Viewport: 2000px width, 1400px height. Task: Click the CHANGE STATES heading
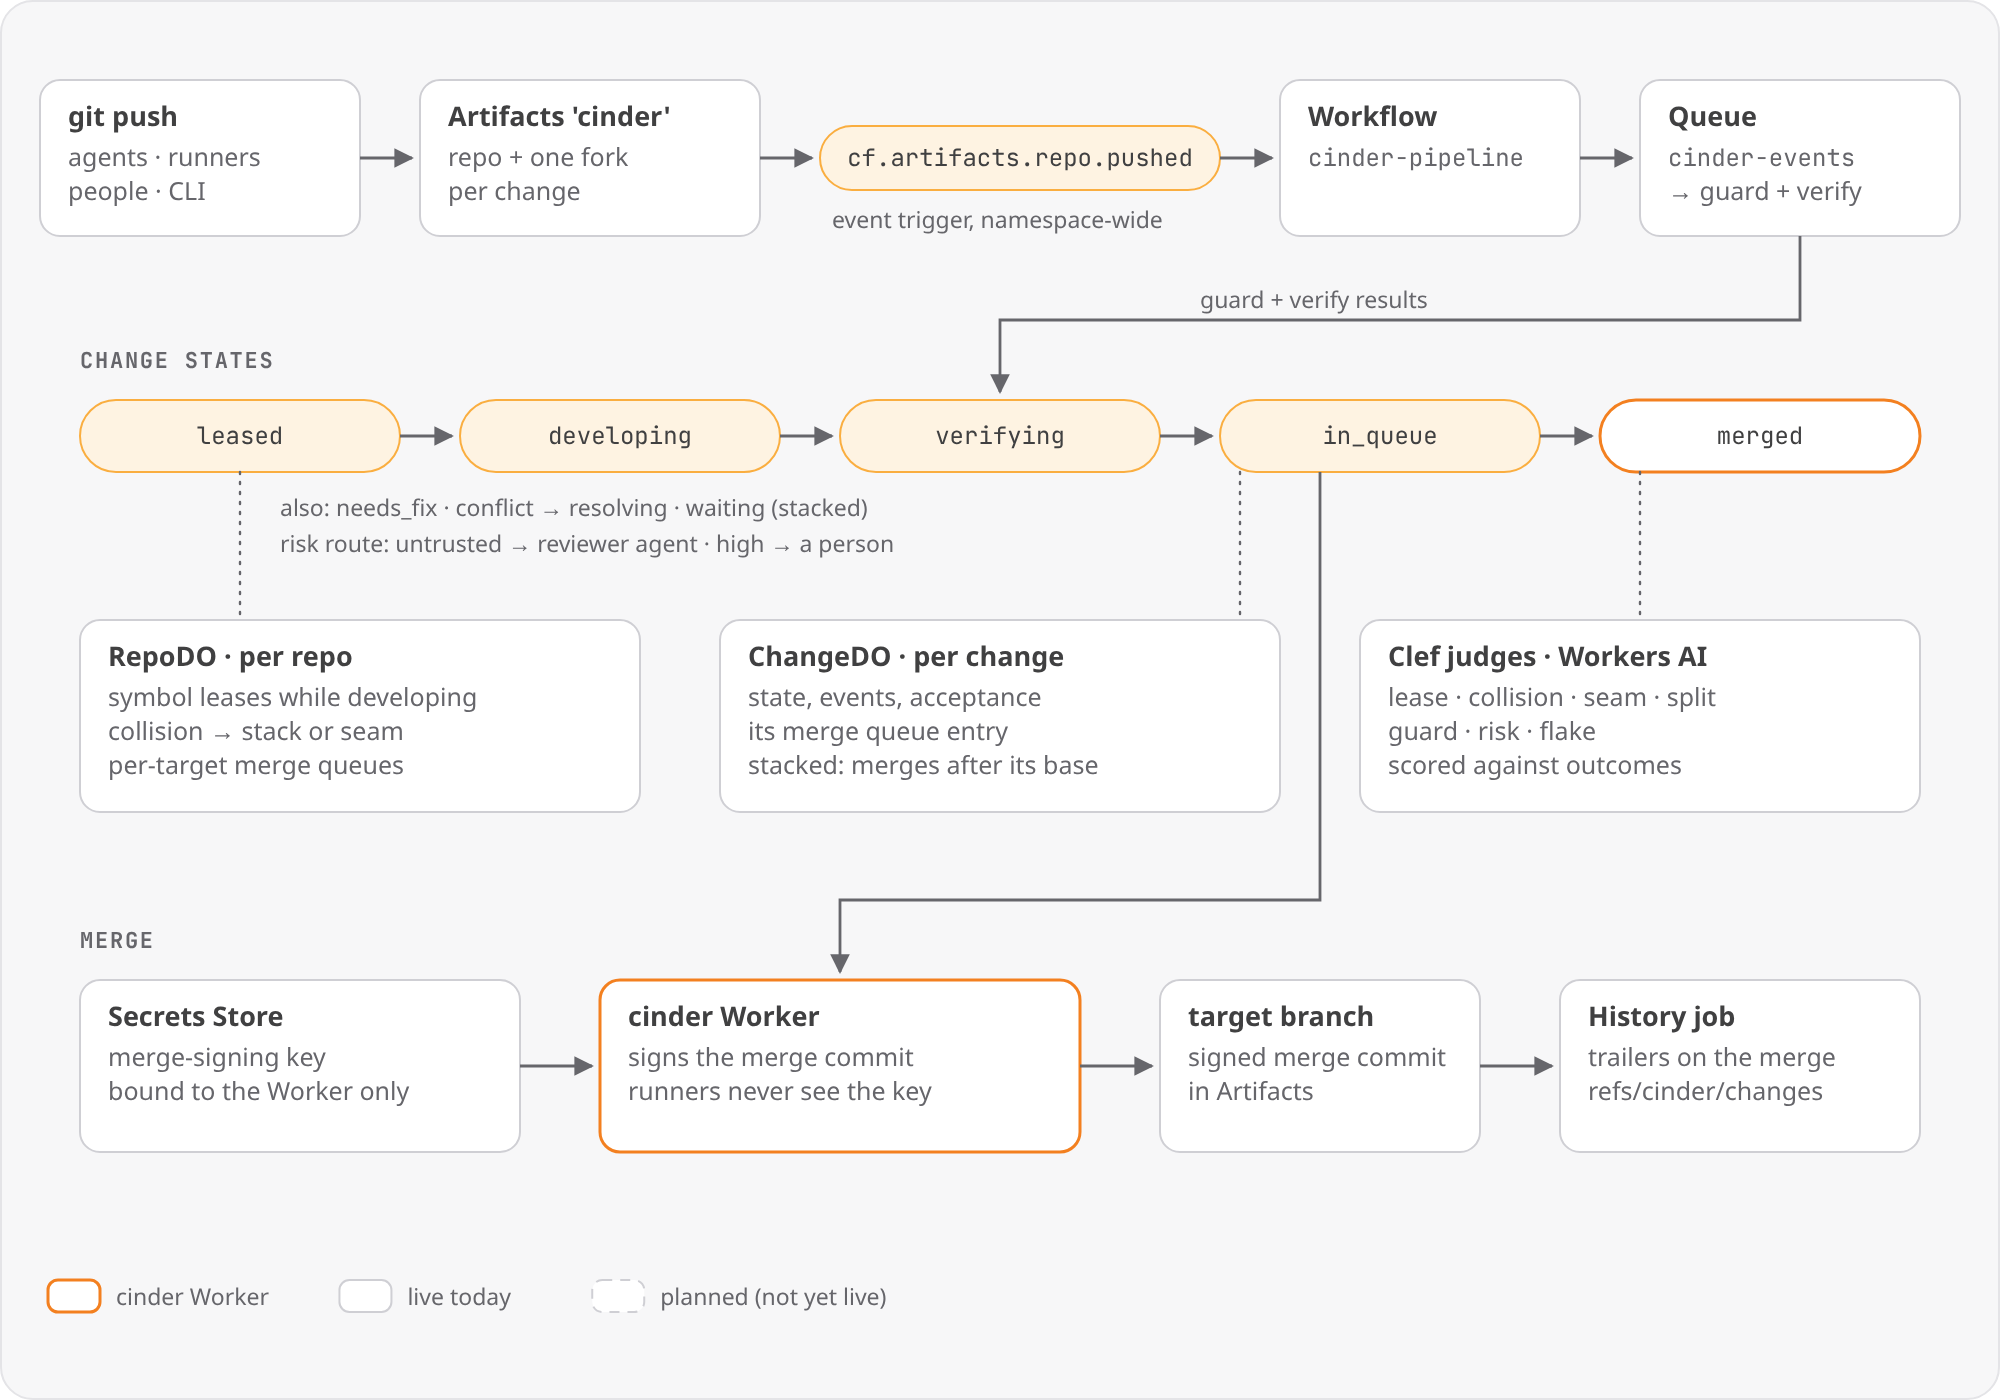tap(177, 361)
